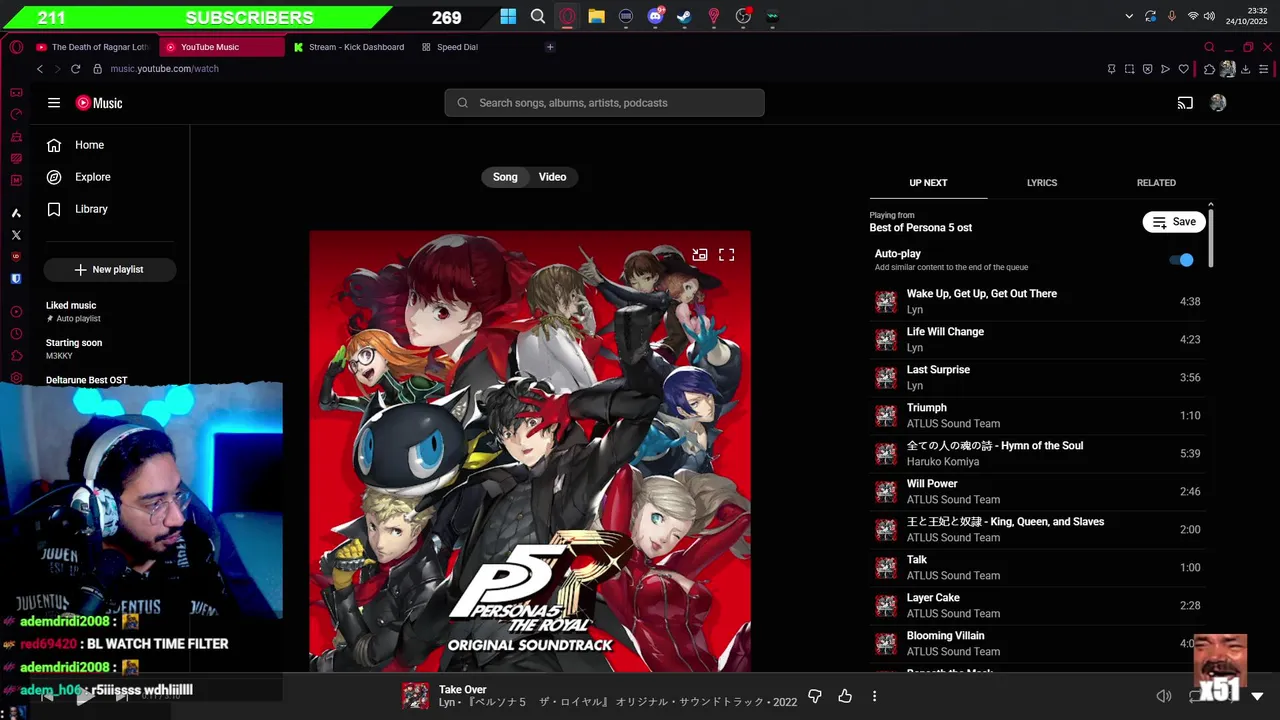This screenshot has height=720, width=1280.
Task: Open the browser easy setup menu icon
Action: 1264,69
